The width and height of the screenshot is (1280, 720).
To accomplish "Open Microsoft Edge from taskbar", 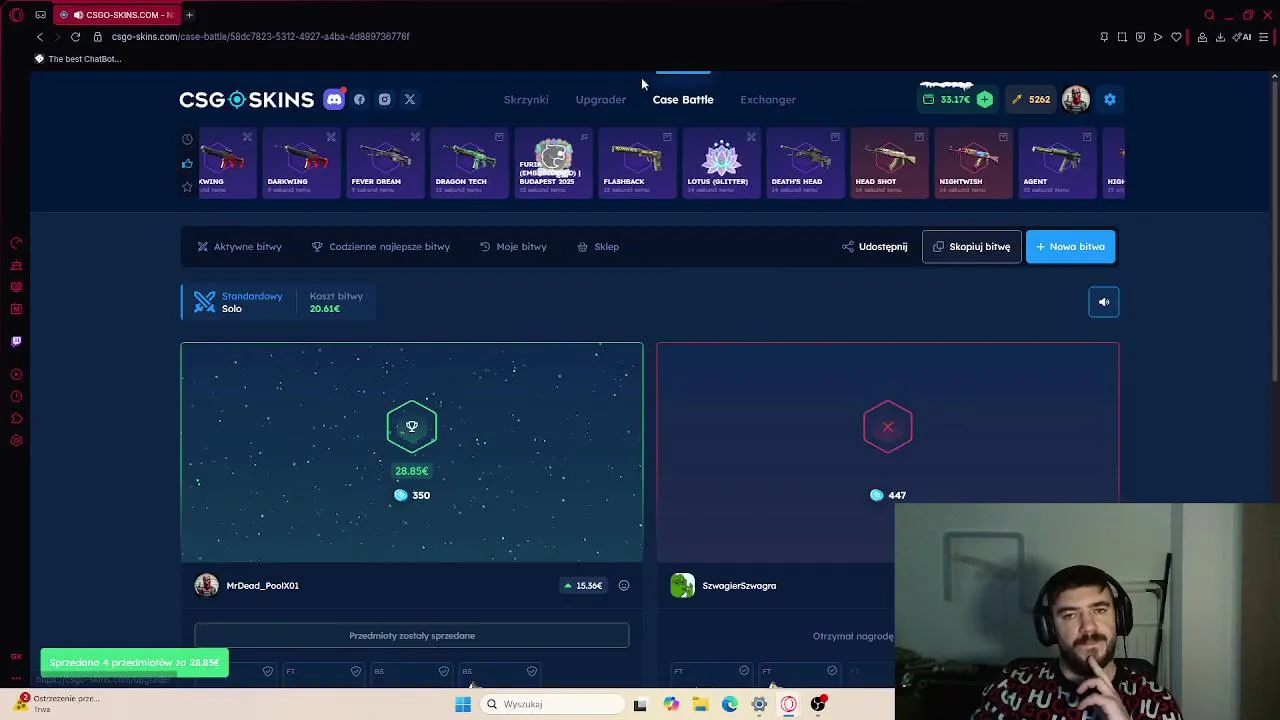I will pyautogui.click(x=730, y=704).
